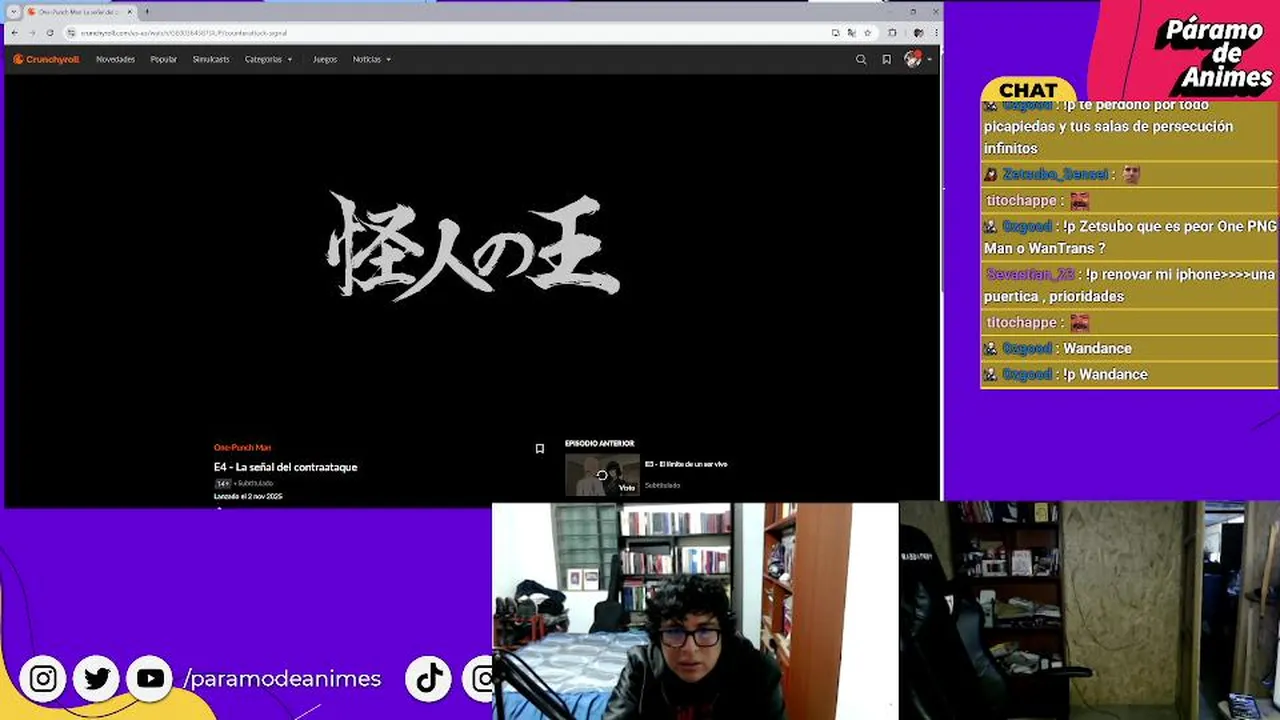
Task: Reload the page with the browser refresh icon
Action: tap(51, 32)
